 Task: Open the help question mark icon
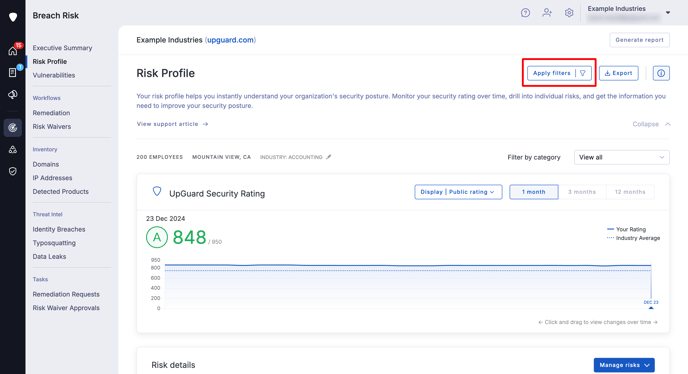(525, 13)
